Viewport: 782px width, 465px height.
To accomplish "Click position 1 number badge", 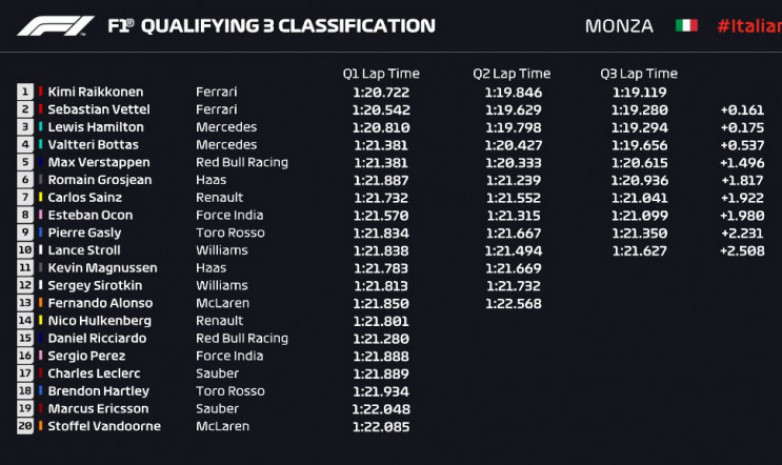I will click(25, 92).
